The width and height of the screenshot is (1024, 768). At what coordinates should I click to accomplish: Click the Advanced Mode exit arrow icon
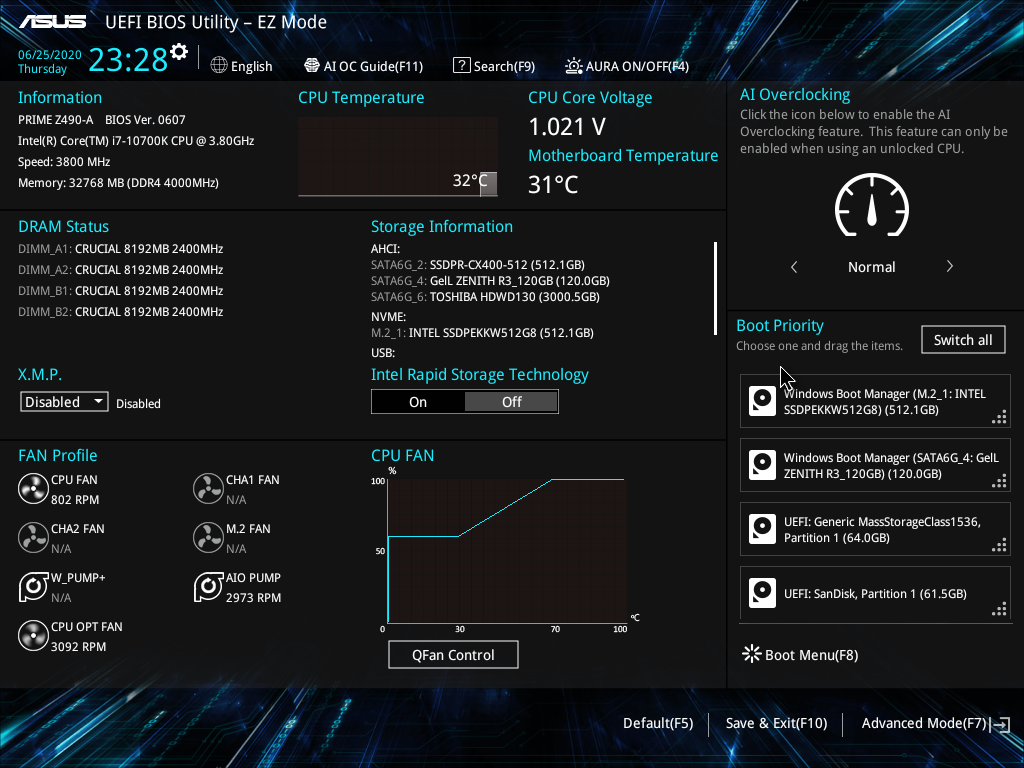tap(1000, 724)
